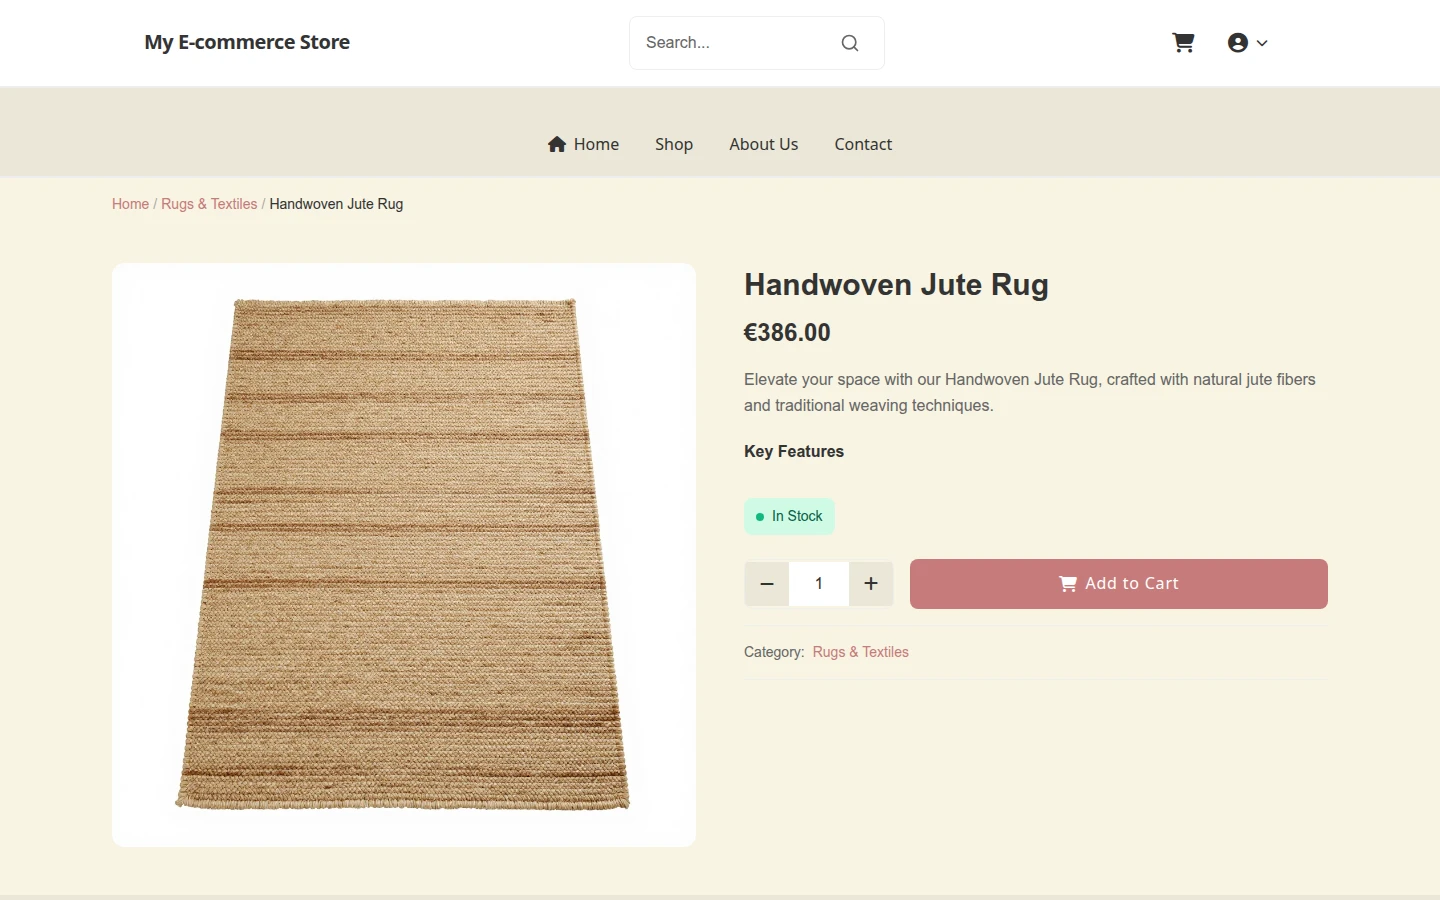This screenshot has height=900, width=1440.
Task: Increase quantity with plus button
Action: pos(871,584)
